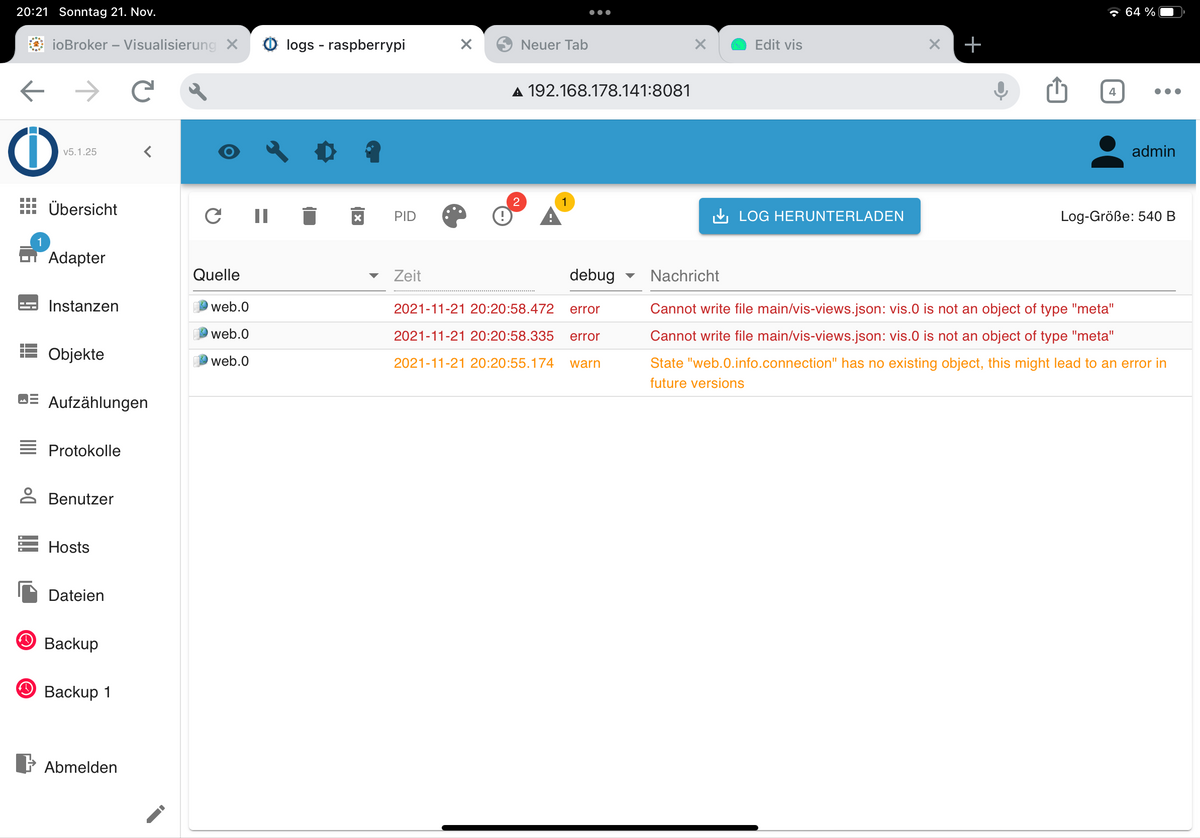Open Backup 1 in sidebar
Viewport: 1200px width, 838px height.
pos(90,691)
